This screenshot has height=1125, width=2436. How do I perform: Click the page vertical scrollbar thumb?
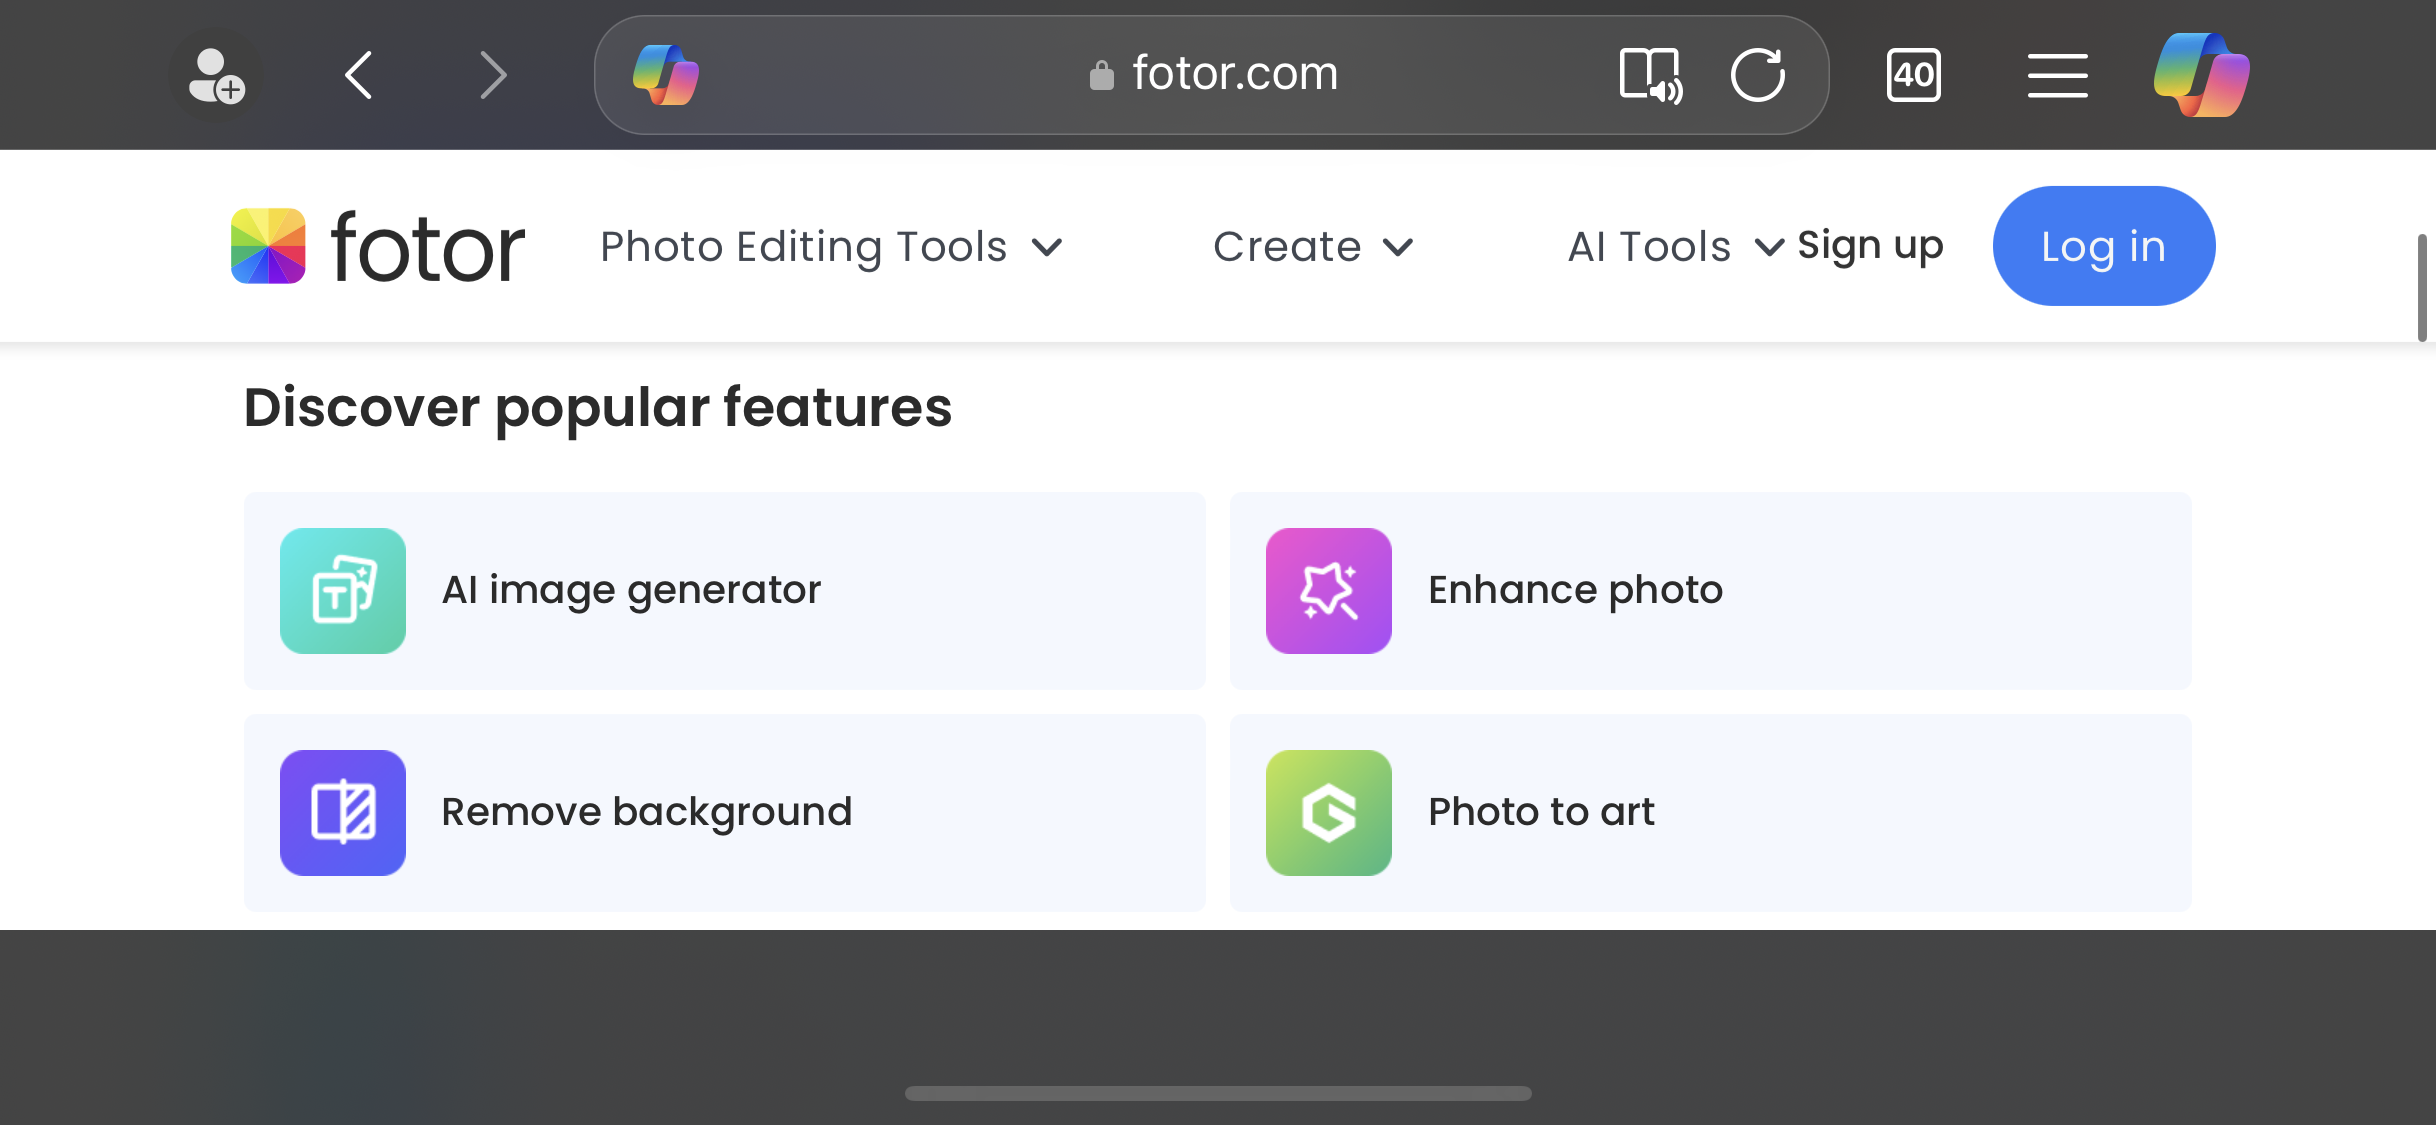coord(2422,288)
